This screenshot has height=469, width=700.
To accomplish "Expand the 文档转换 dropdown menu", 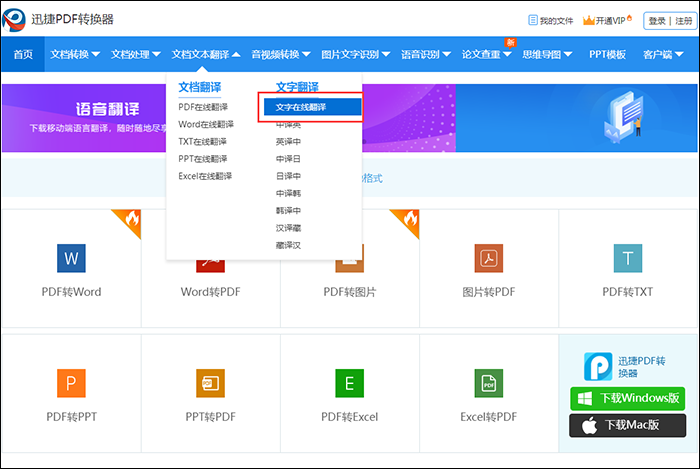I will [75, 54].
